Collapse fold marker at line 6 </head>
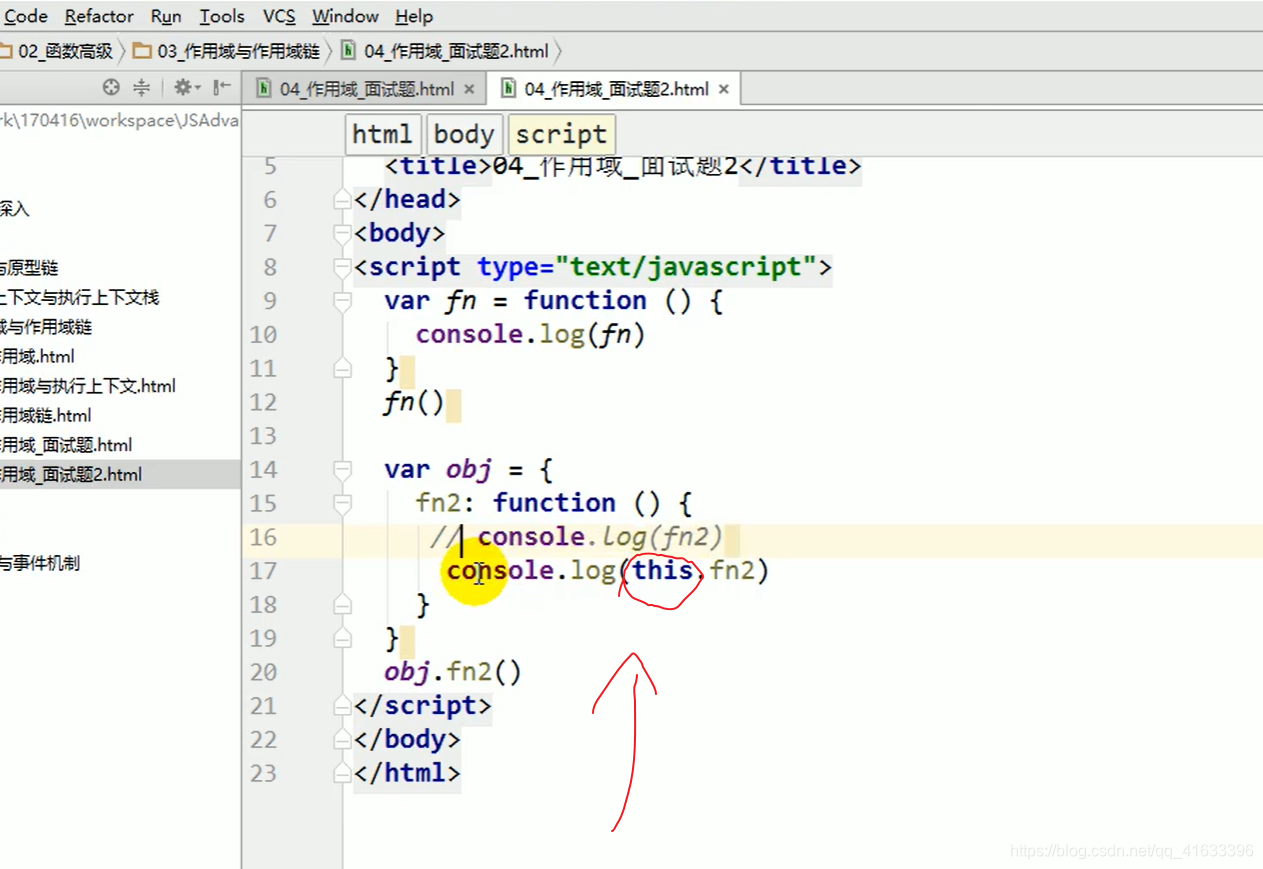The image size is (1263, 869). [343, 200]
